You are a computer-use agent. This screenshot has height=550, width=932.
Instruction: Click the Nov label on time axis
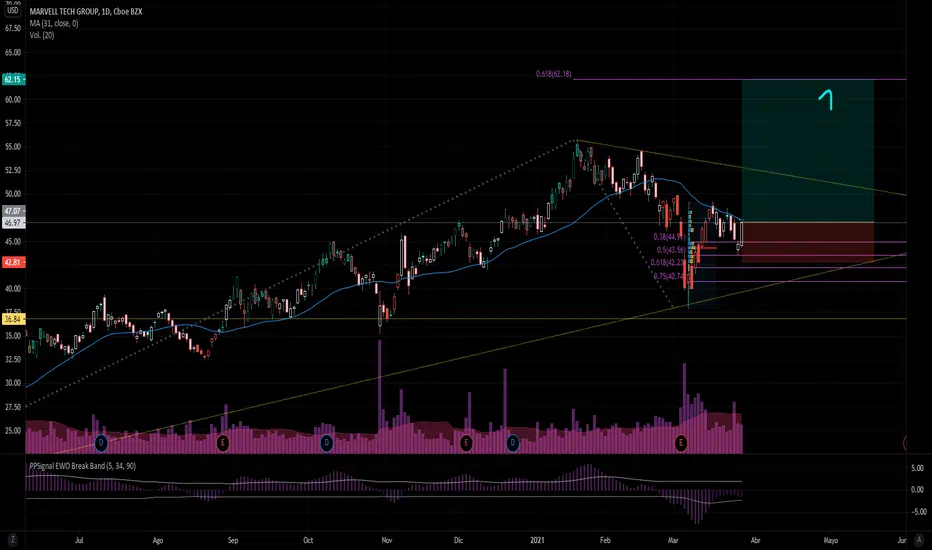[x=387, y=540]
